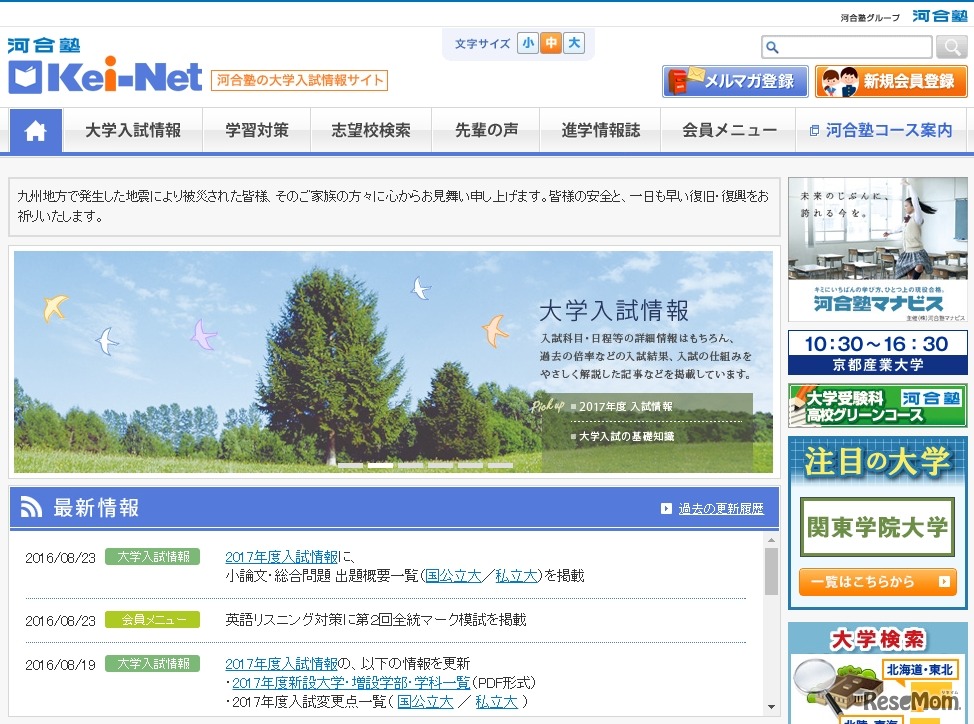Screen dimensions: 974x724
Task: Click the RSS icon beside 最新情報
Action: click(31, 508)
